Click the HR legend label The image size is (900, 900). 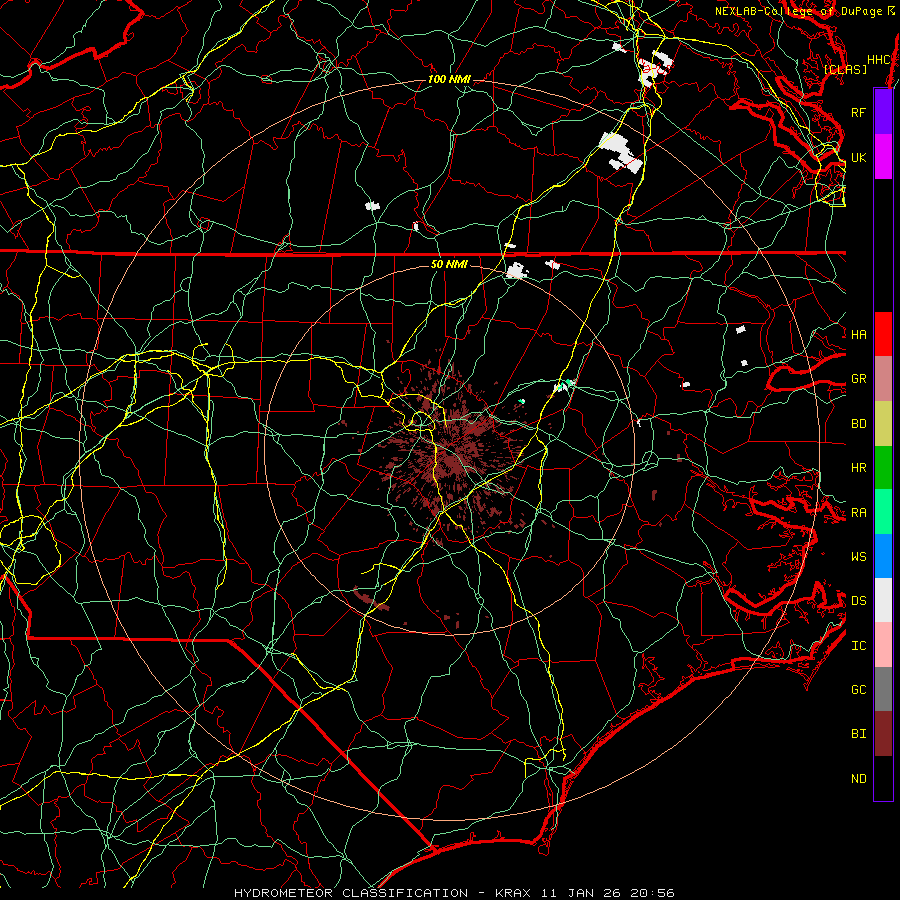coord(858,468)
